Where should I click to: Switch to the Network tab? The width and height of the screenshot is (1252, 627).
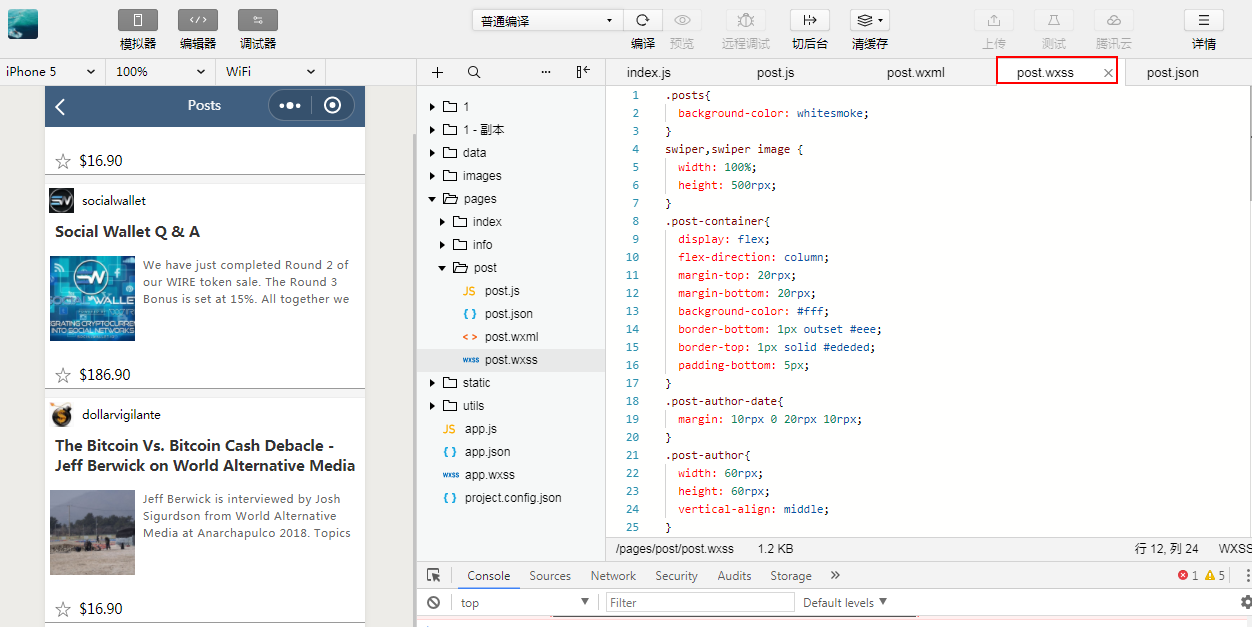click(x=613, y=576)
